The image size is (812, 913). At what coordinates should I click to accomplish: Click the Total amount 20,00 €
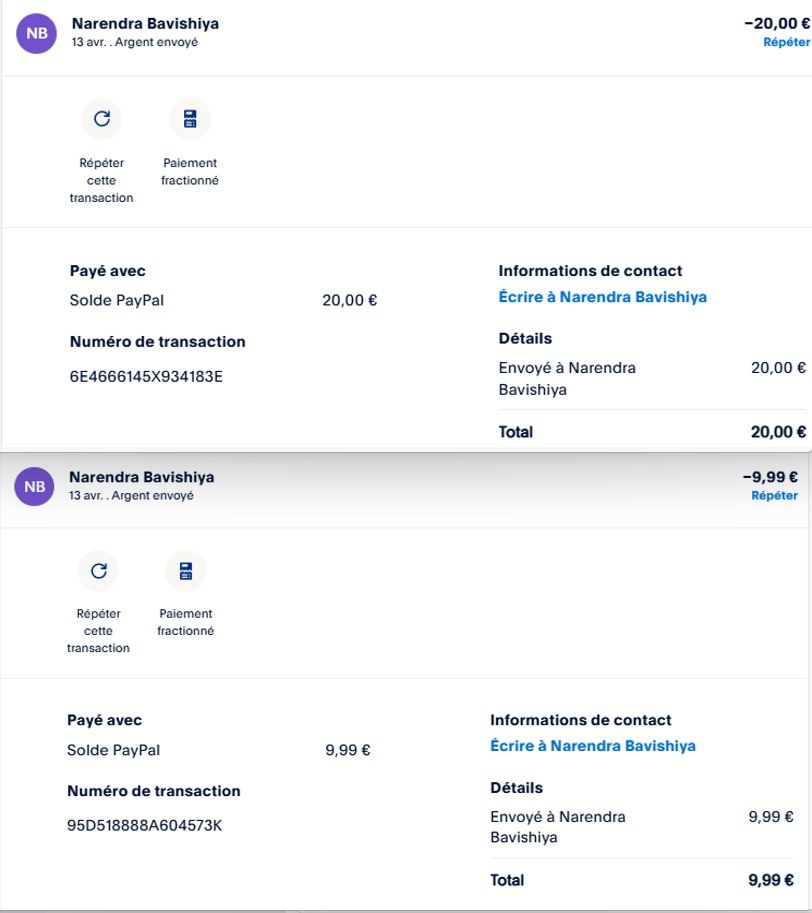pos(778,432)
